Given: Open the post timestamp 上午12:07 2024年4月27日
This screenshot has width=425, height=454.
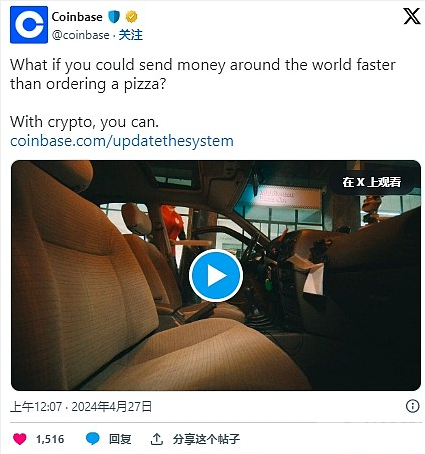Looking at the screenshot, I should (x=81, y=406).
